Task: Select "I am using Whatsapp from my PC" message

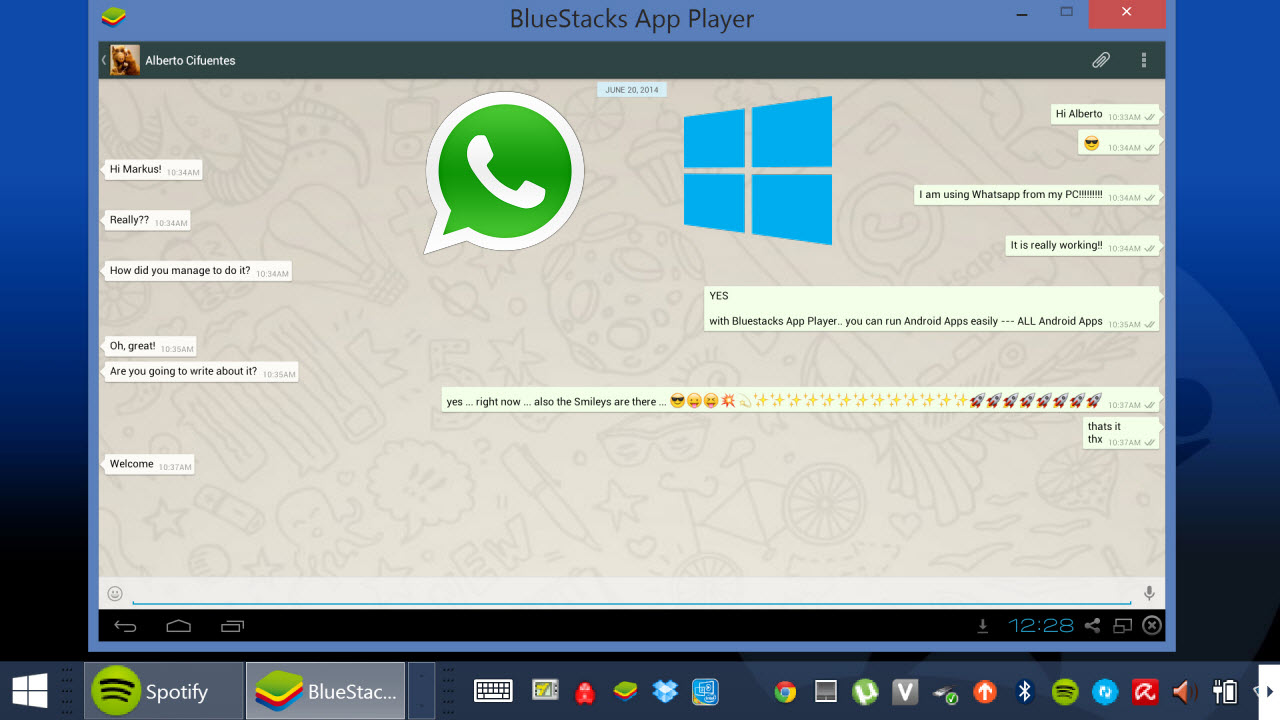Action: coord(1038,195)
